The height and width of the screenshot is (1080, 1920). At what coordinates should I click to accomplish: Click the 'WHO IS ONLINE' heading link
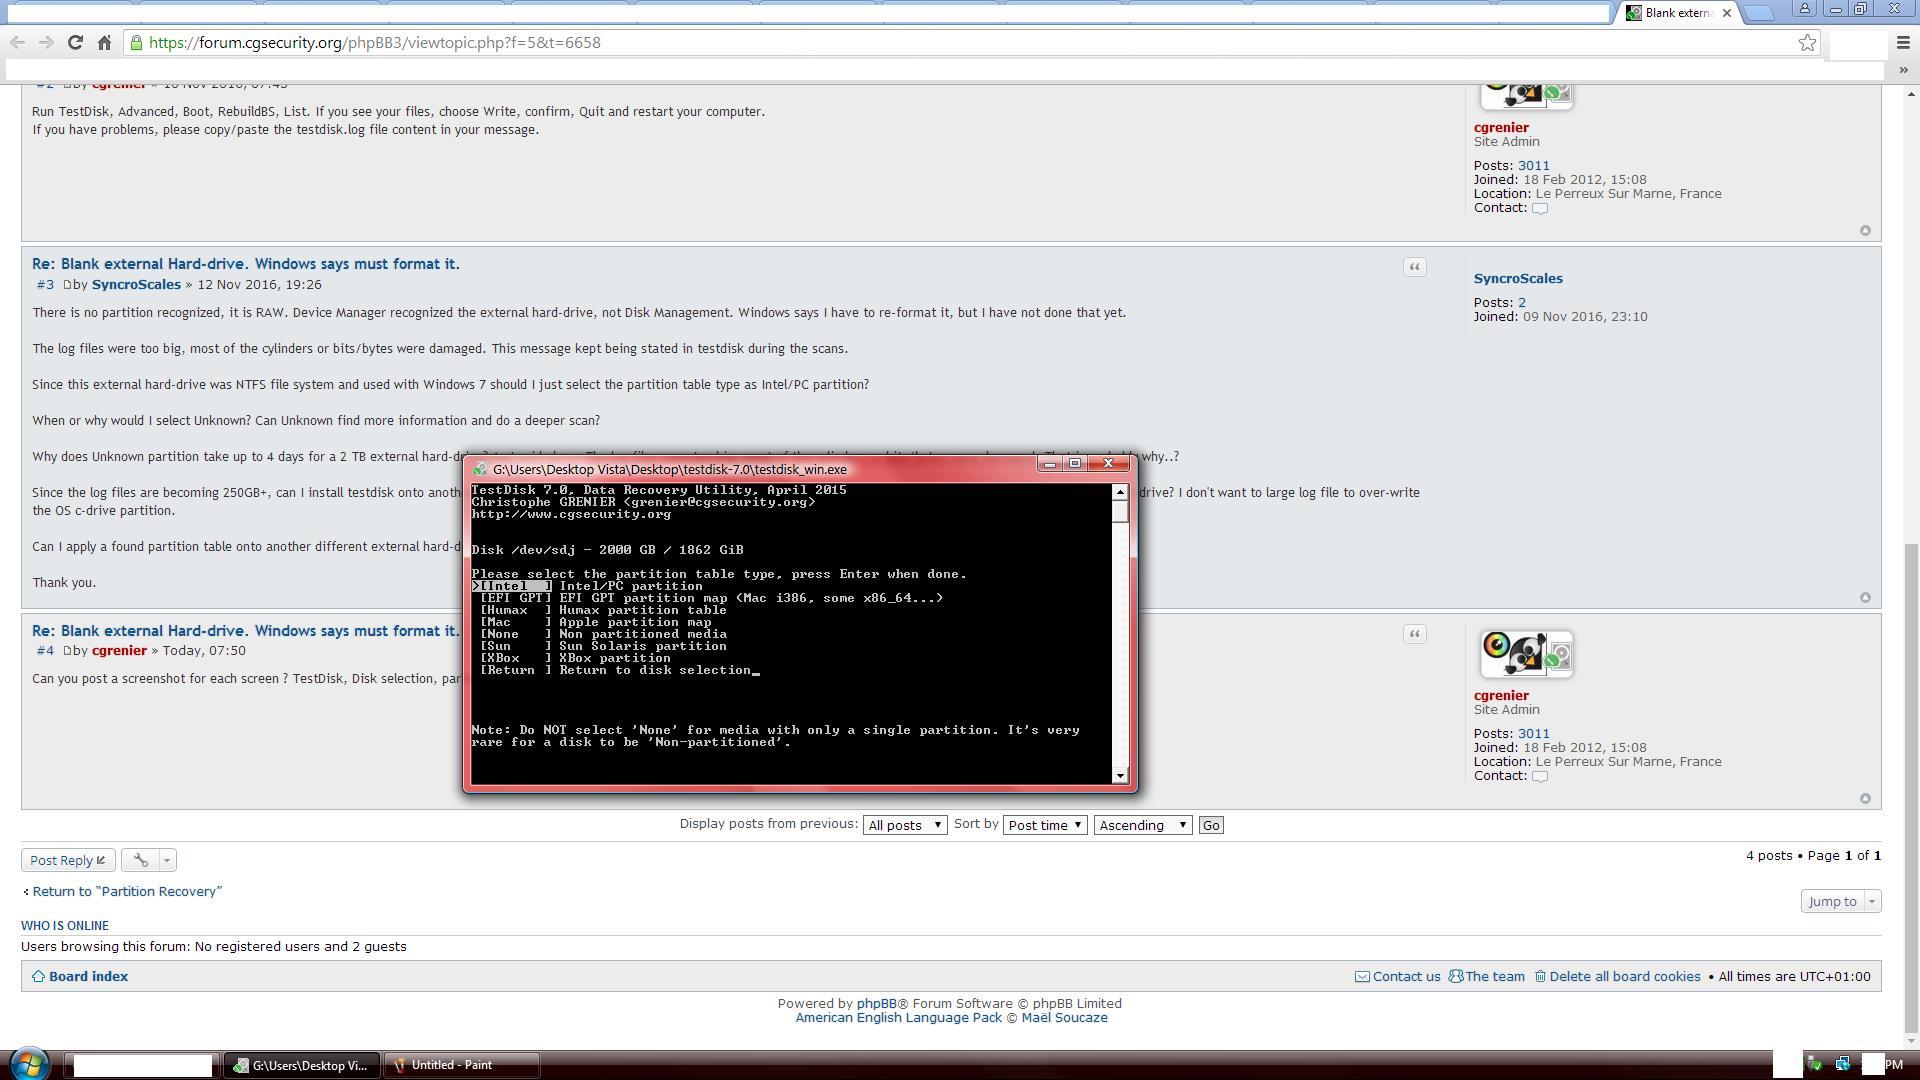[x=65, y=926]
